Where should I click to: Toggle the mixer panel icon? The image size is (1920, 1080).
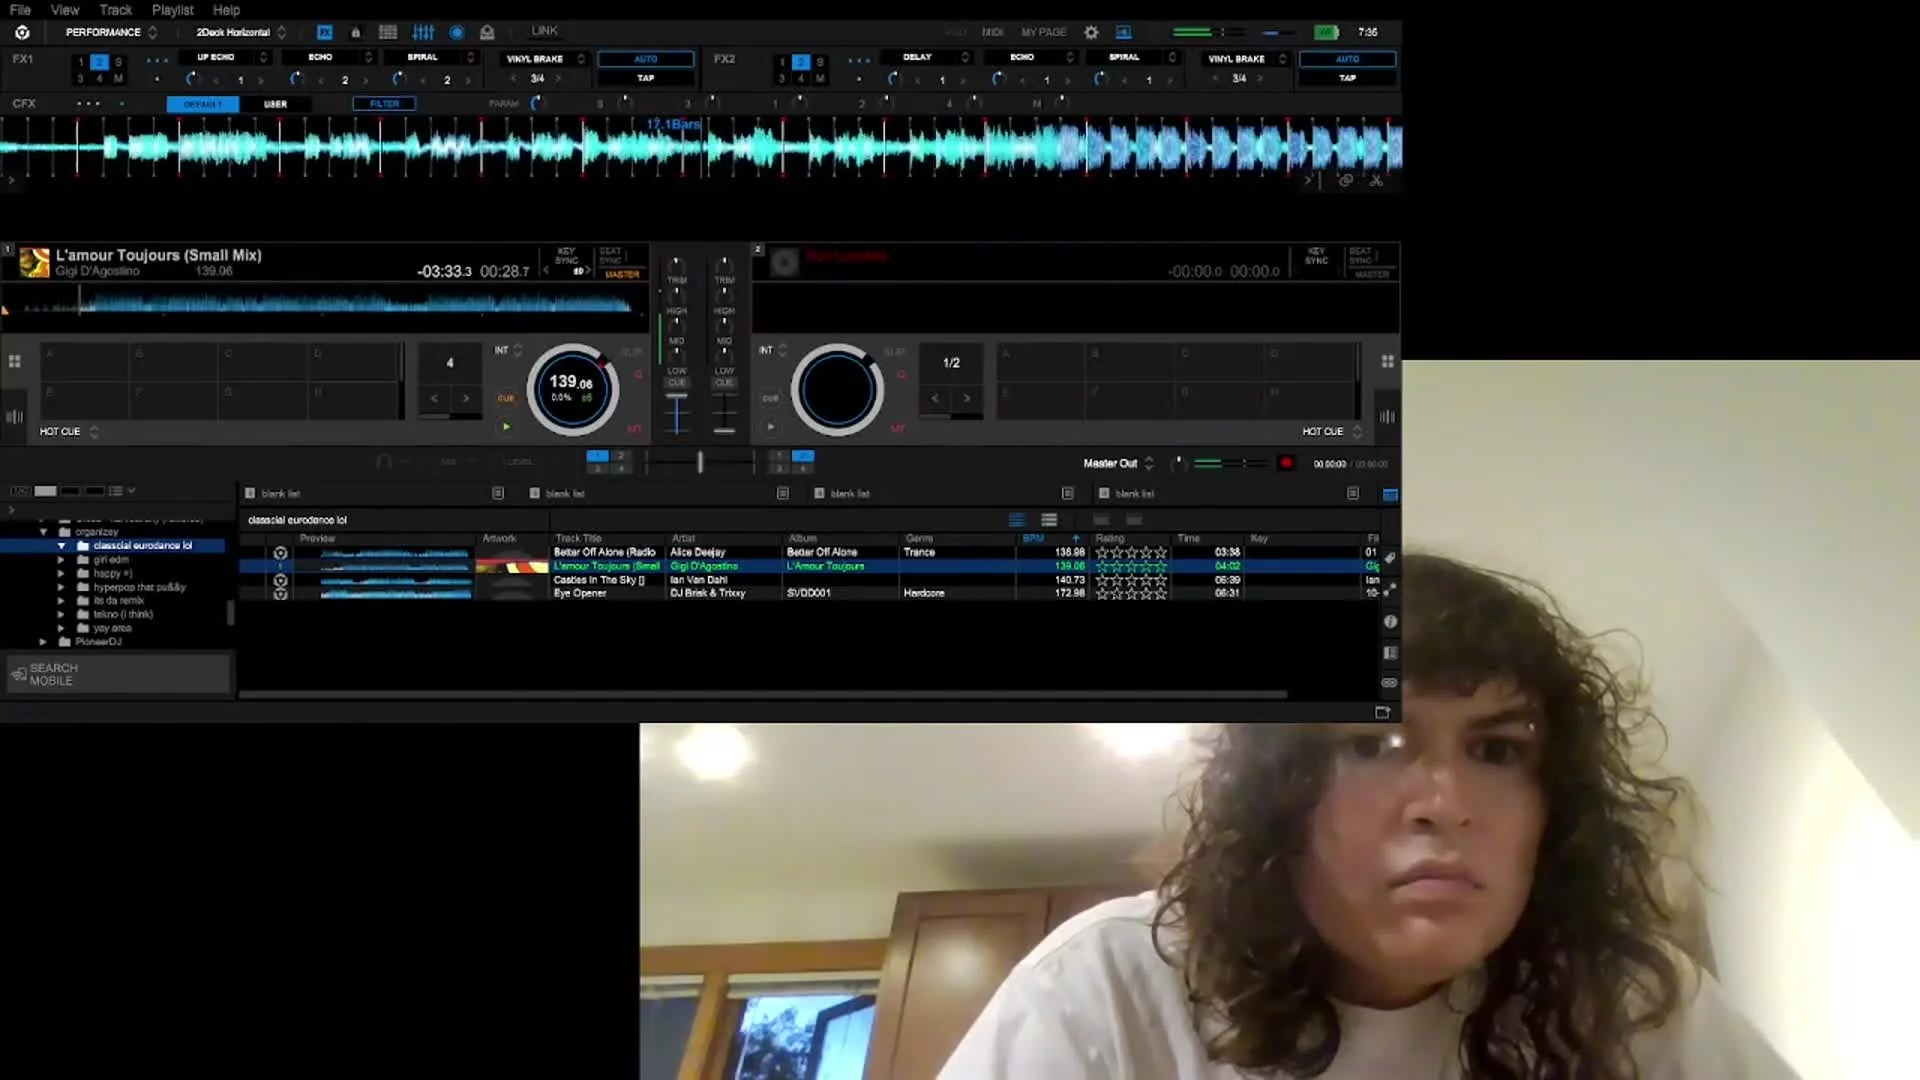423,33
